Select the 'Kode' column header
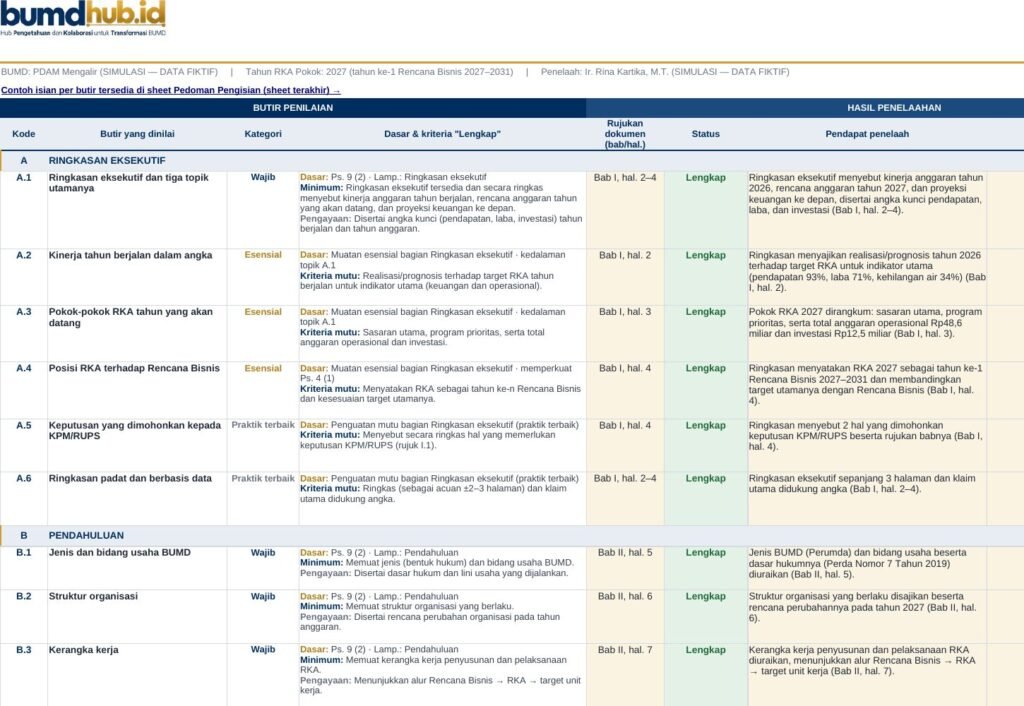The height and width of the screenshot is (706, 1024). pos(24,134)
